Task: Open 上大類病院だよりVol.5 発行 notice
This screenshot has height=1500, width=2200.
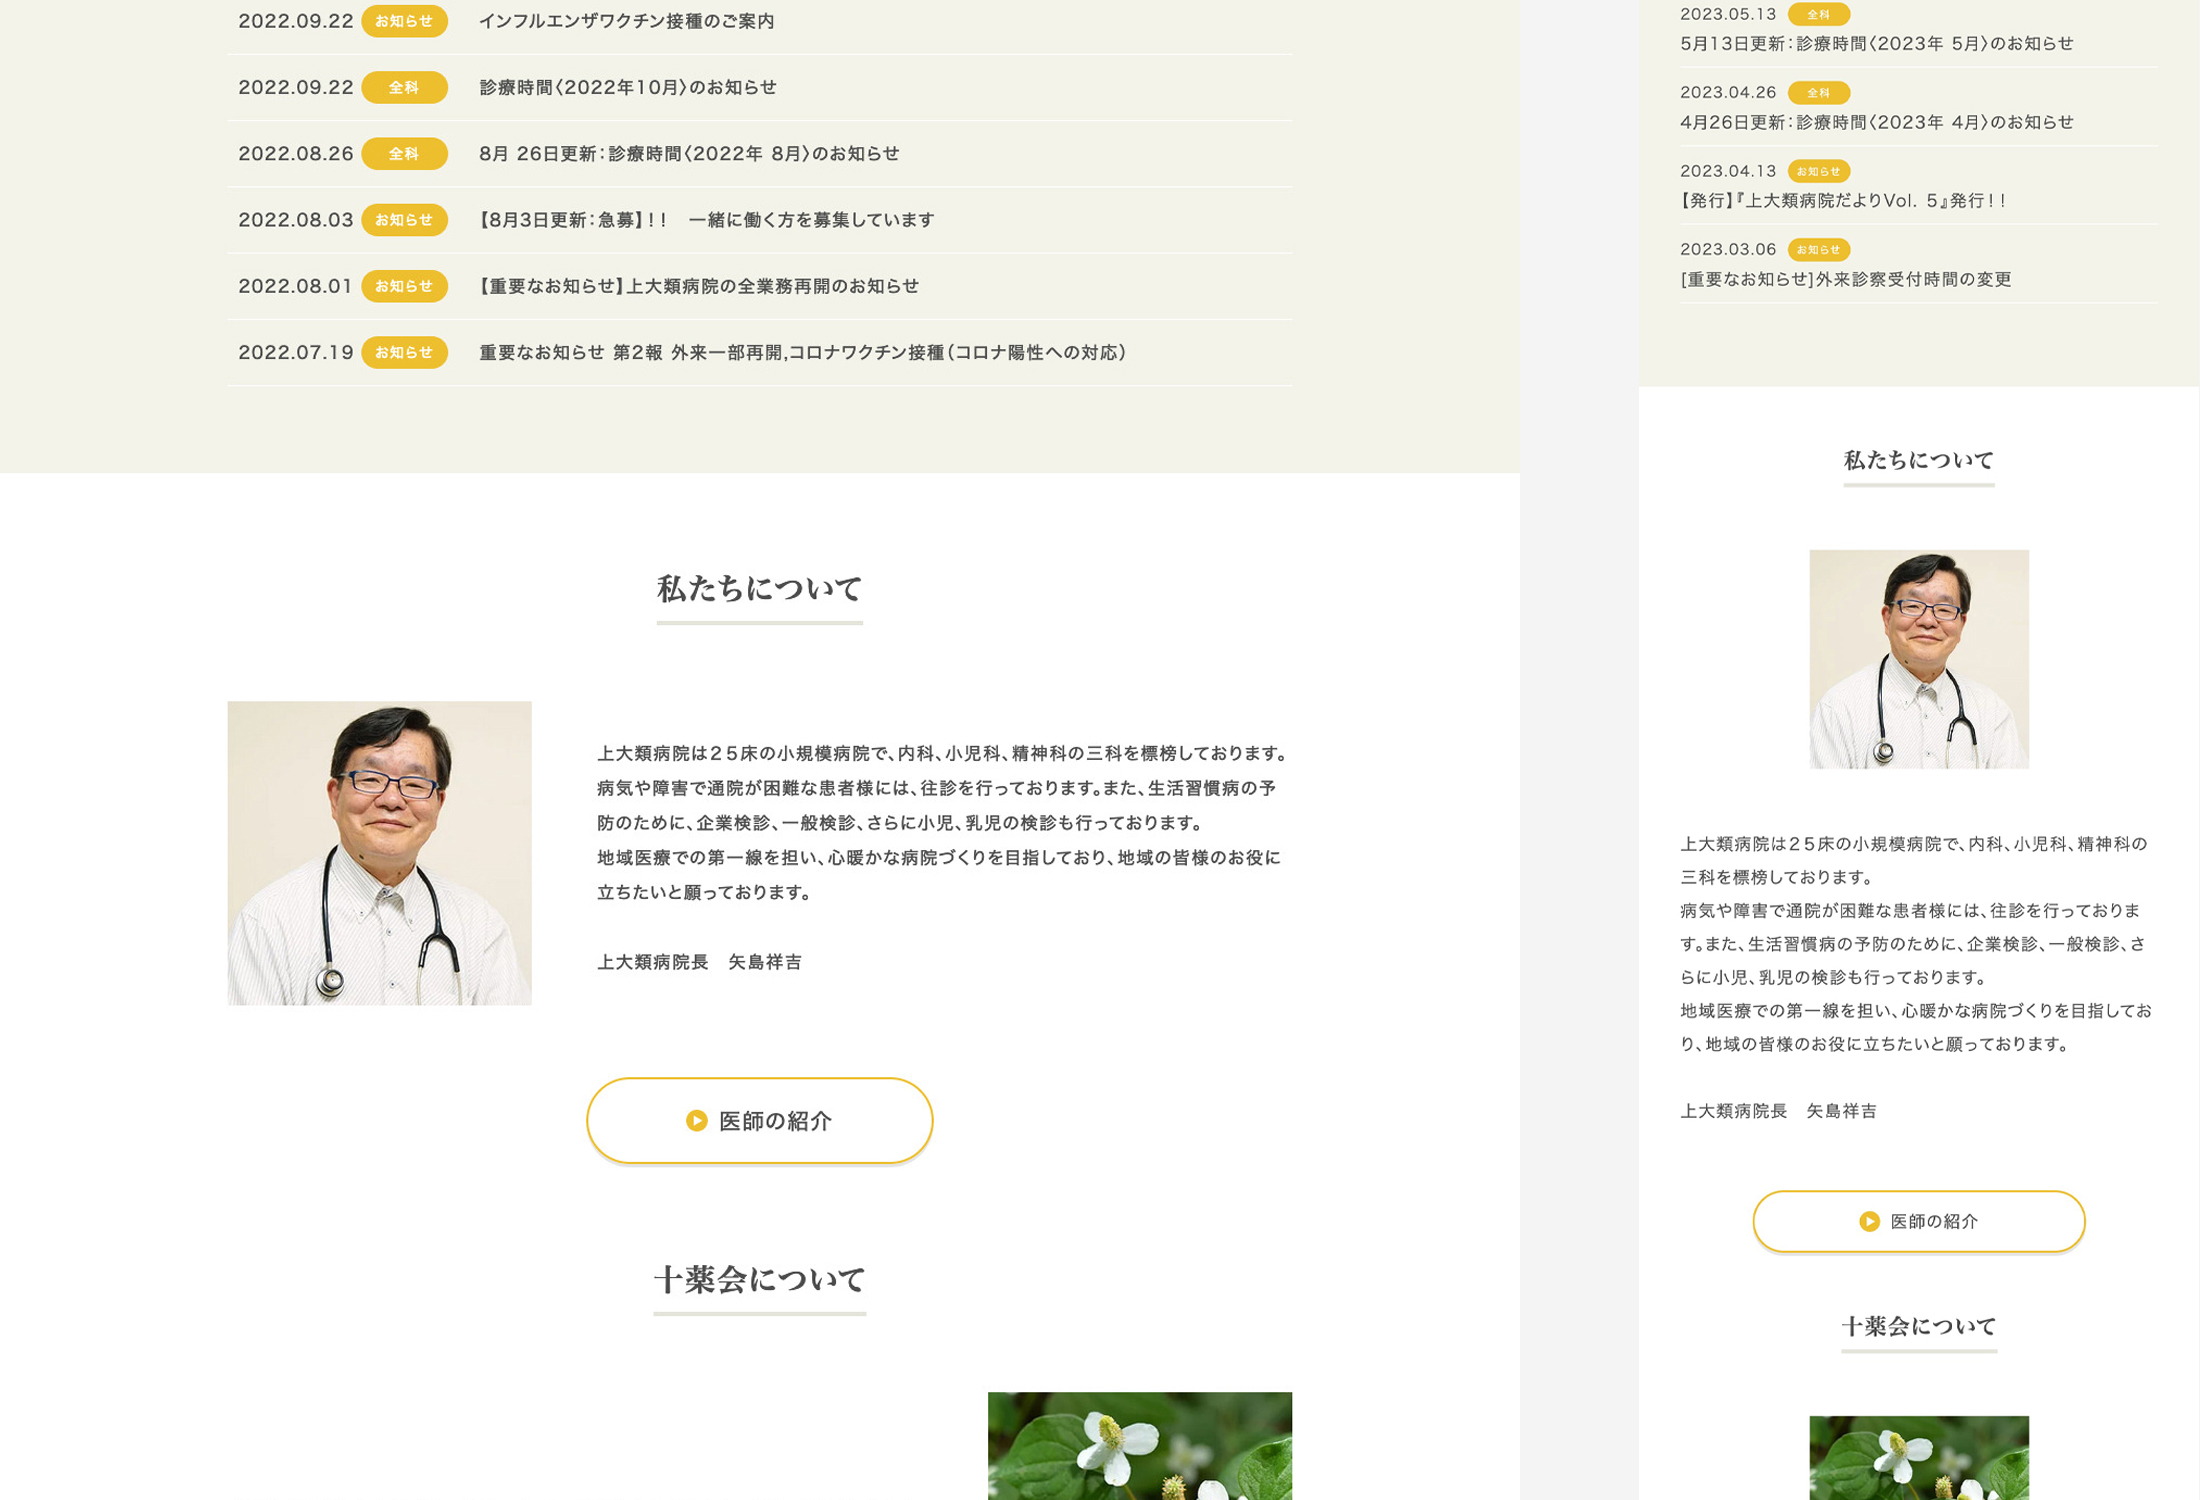Action: click(1843, 200)
